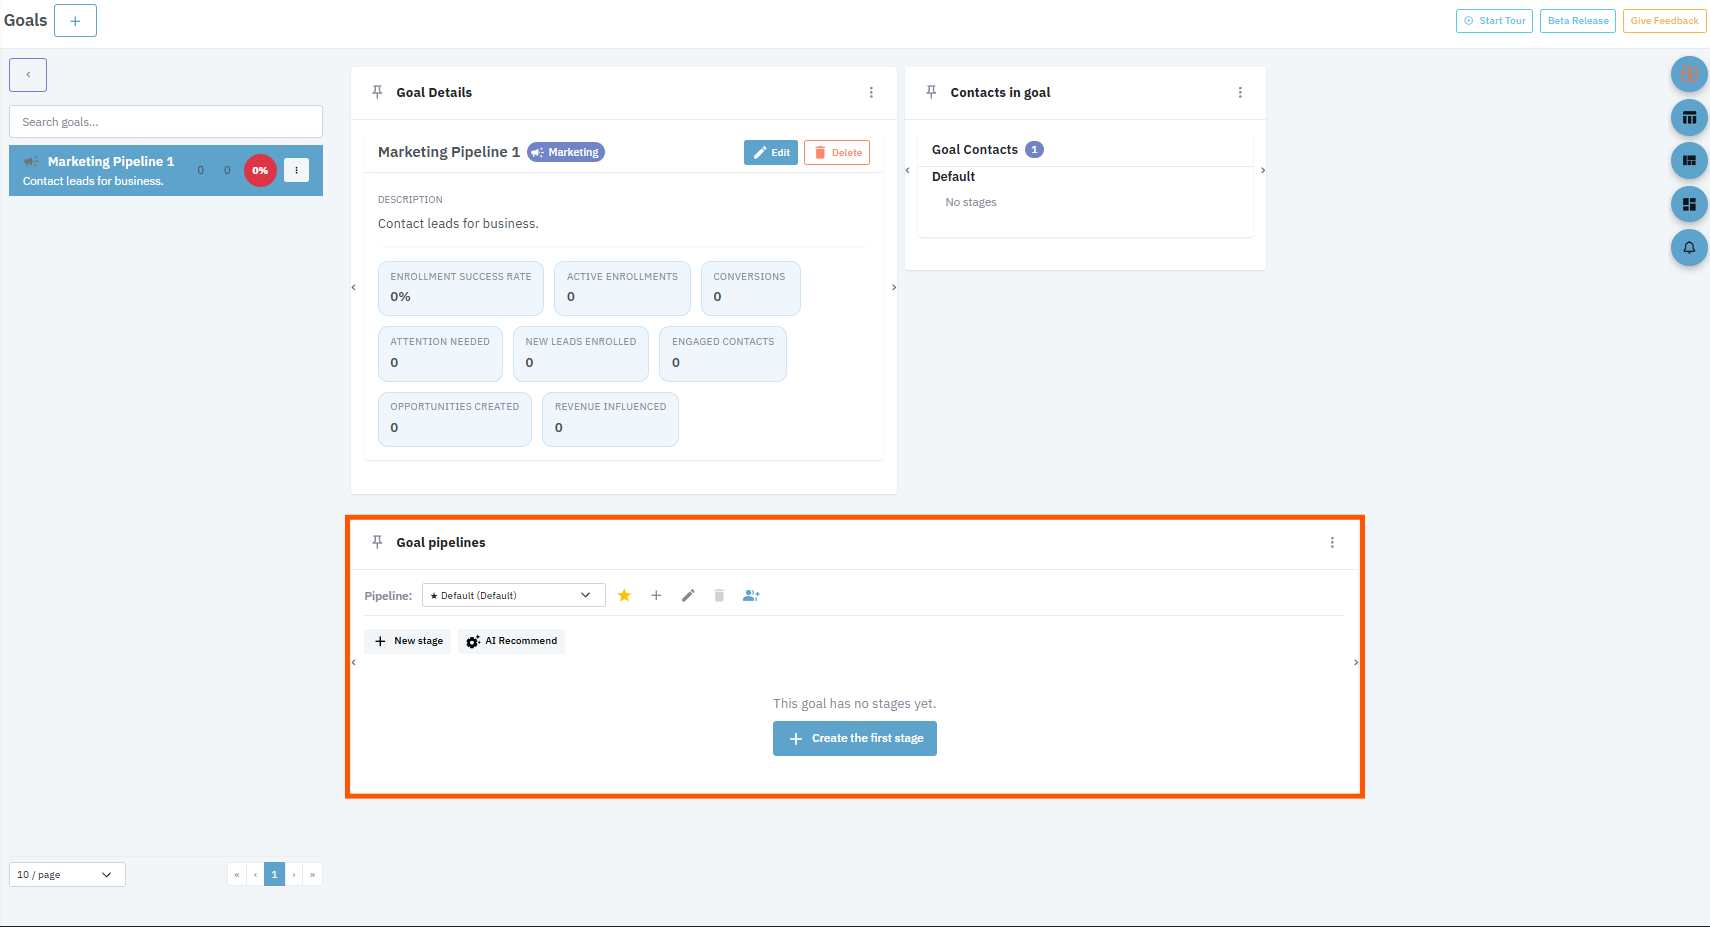The width and height of the screenshot is (1710, 927).
Task: Open Goal pipelines panel three-dot menu
Action: tap(1332, 543)
